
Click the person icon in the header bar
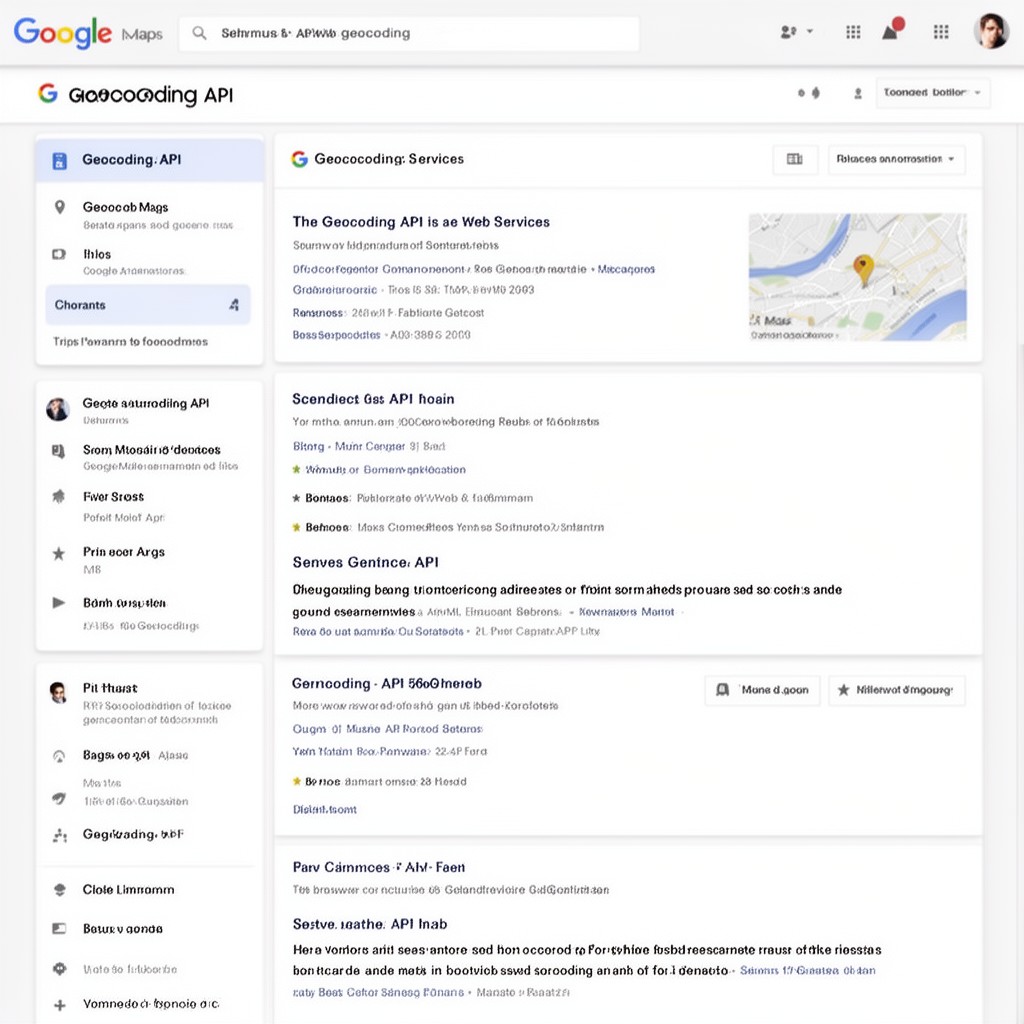(858, 93)
